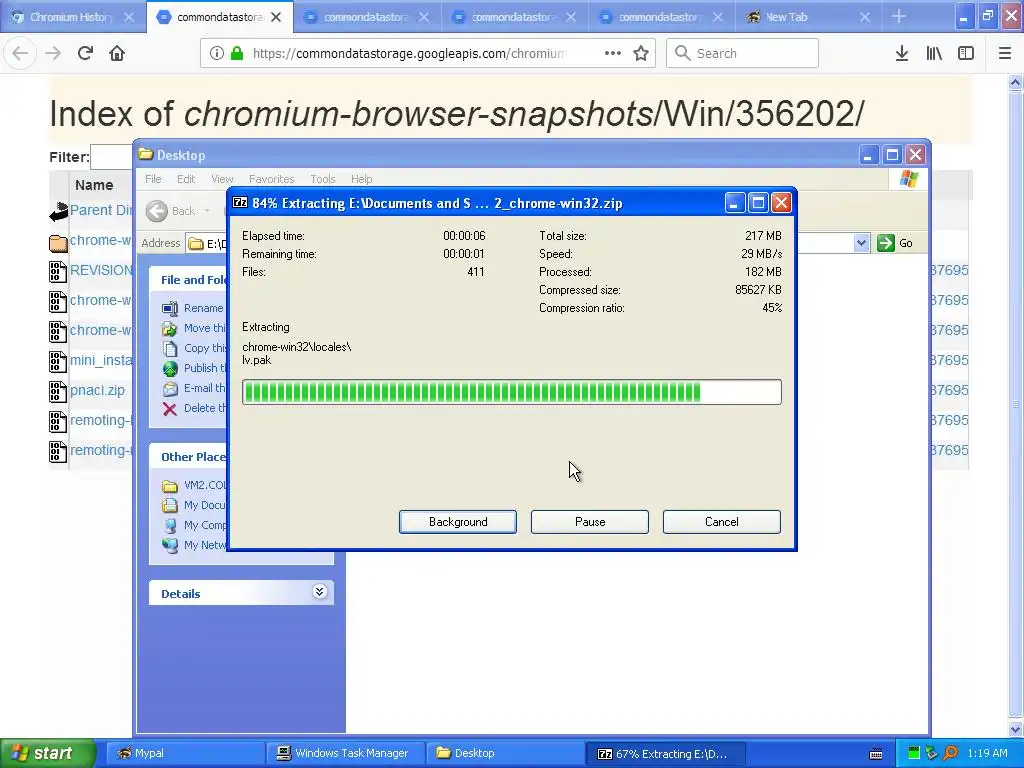The image size is (1024, 768).
Task: Send extraction to Background
Action: tap(458, 522)
